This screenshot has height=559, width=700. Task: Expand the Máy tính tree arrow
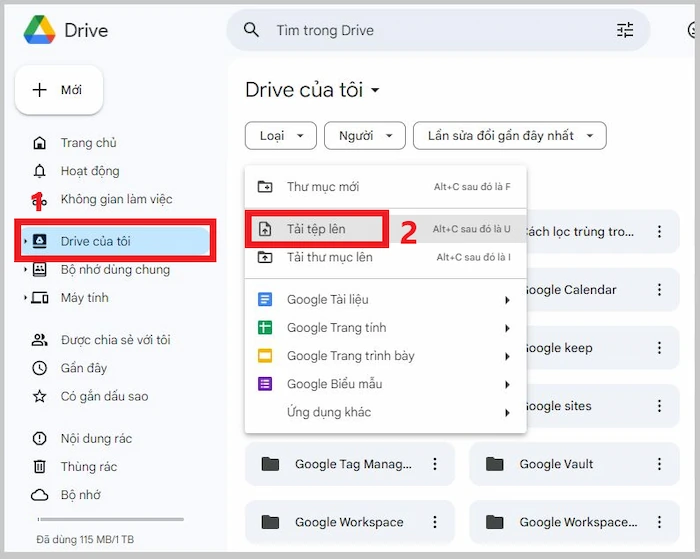(x=25, y=298)
